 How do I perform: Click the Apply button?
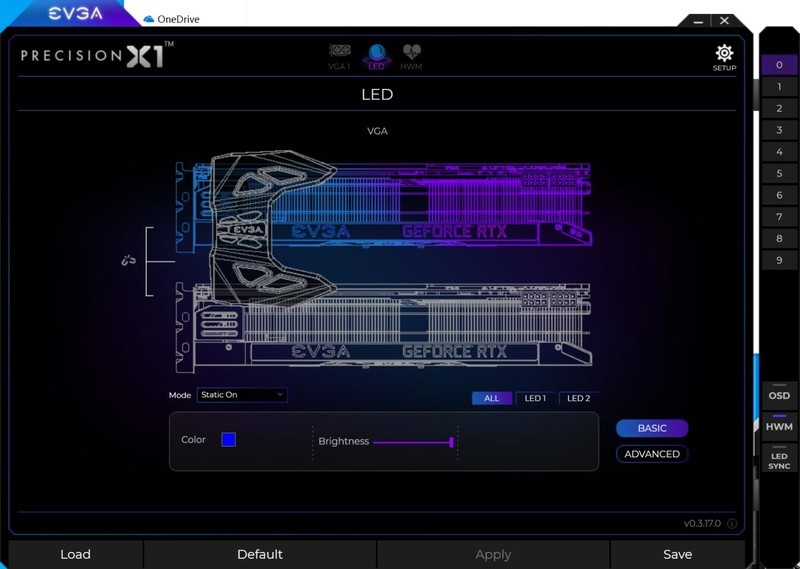493,554
